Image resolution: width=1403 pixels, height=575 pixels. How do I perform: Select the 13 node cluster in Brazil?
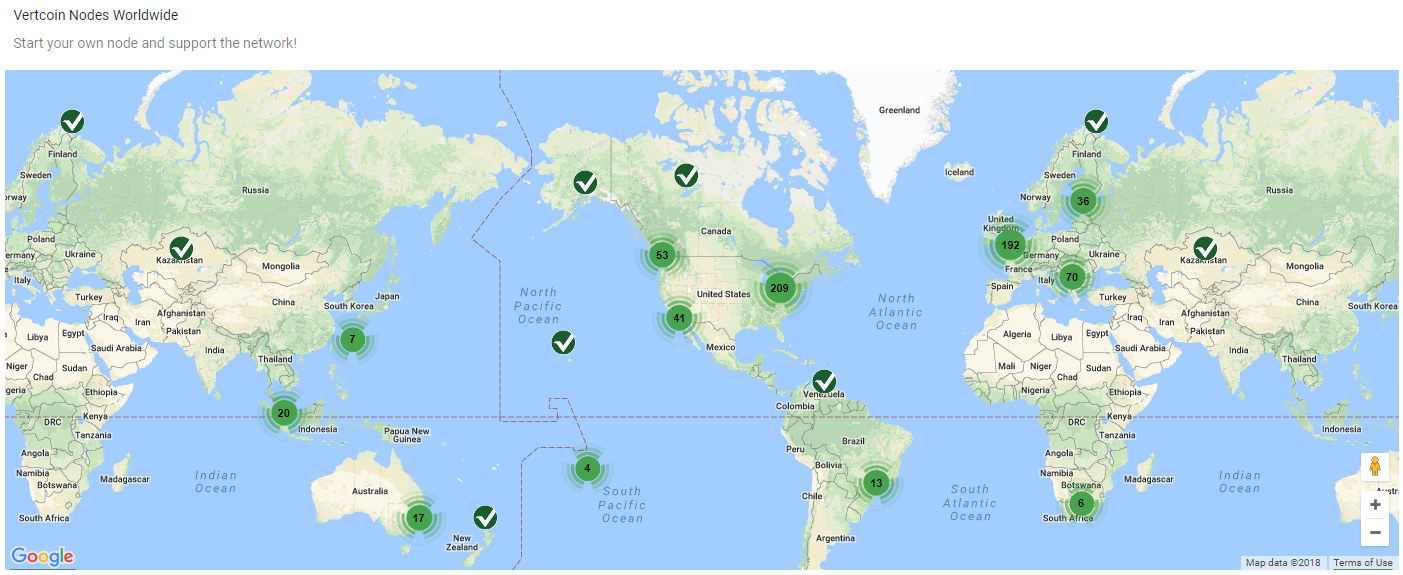876,483
